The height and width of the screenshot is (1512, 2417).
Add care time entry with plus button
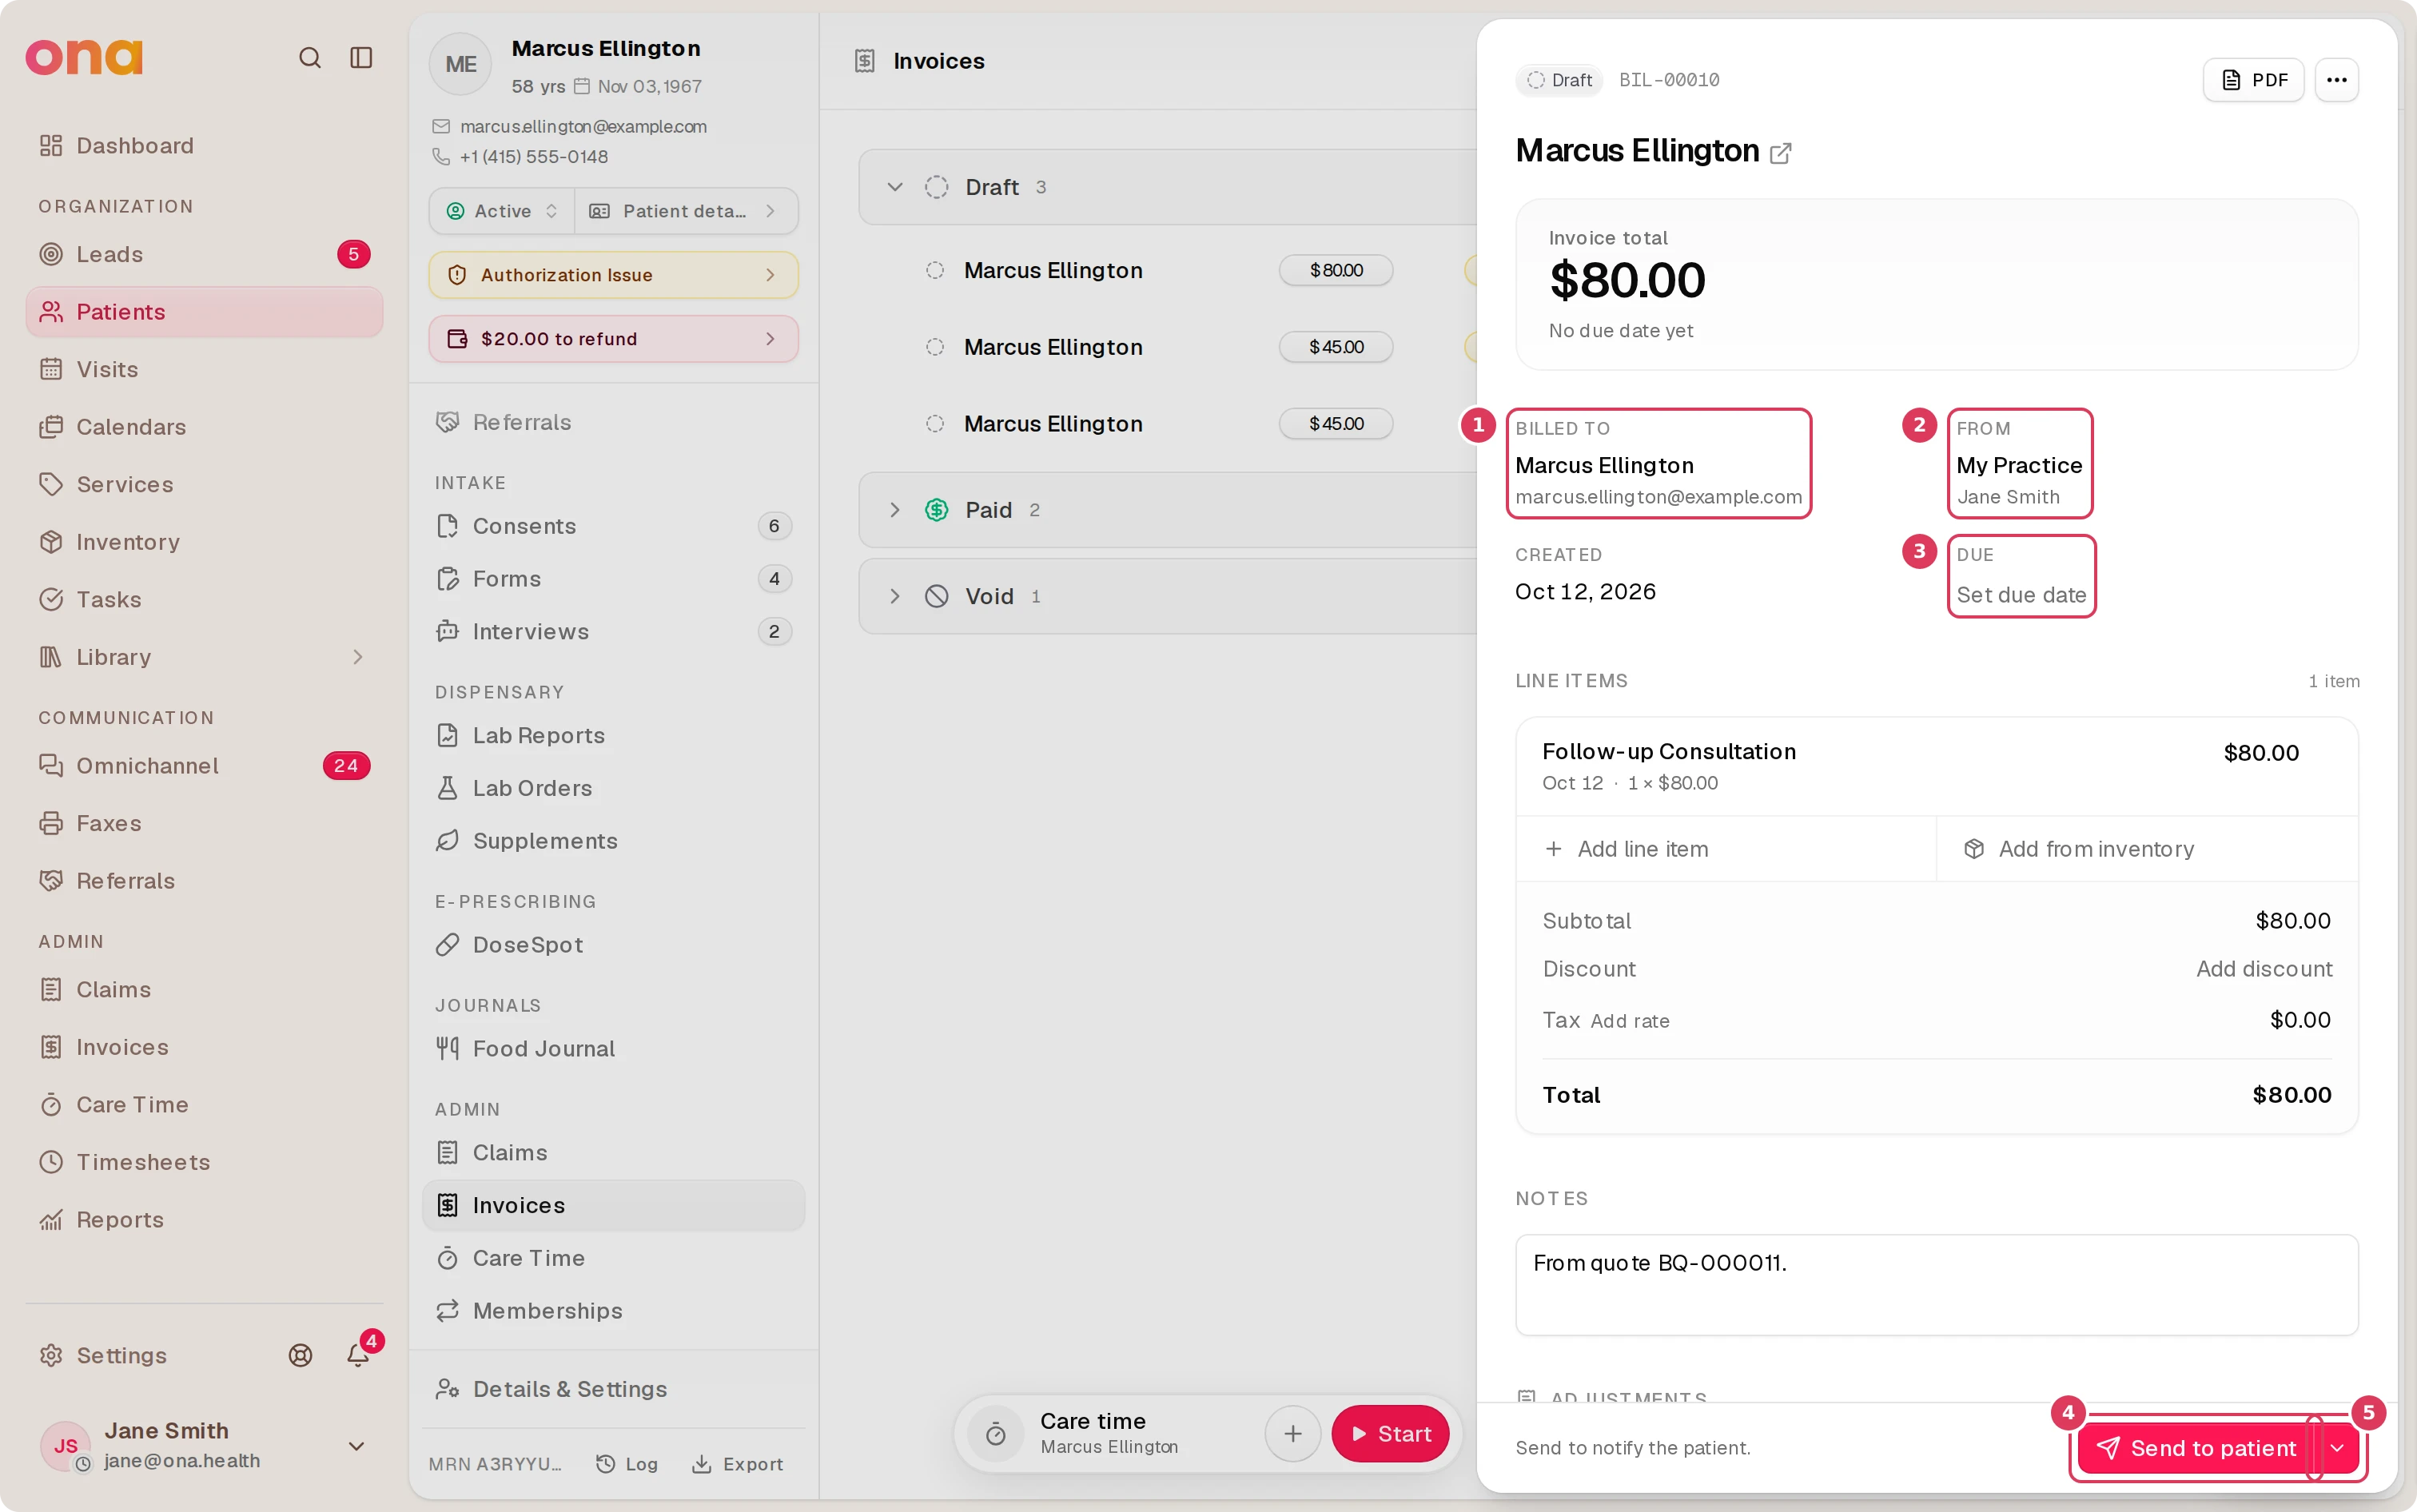(x=1292, y=1434)
